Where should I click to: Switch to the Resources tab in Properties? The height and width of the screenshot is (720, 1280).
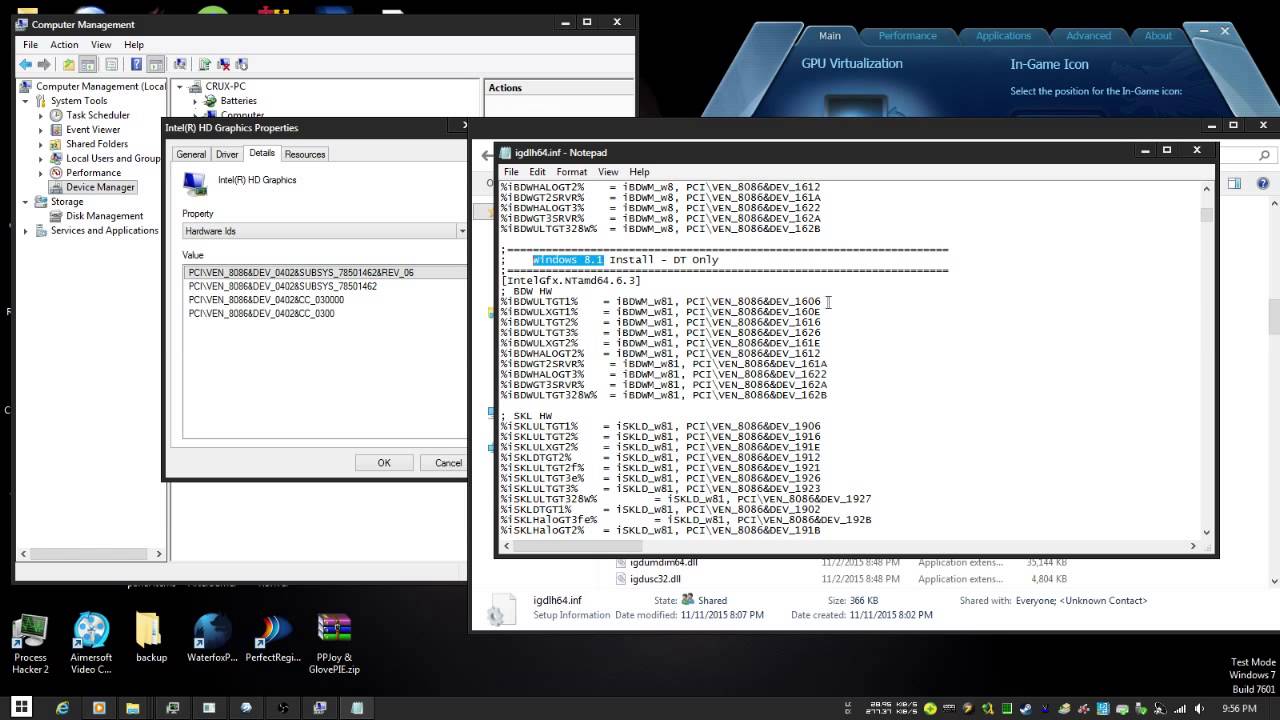[x=305, y=154]
